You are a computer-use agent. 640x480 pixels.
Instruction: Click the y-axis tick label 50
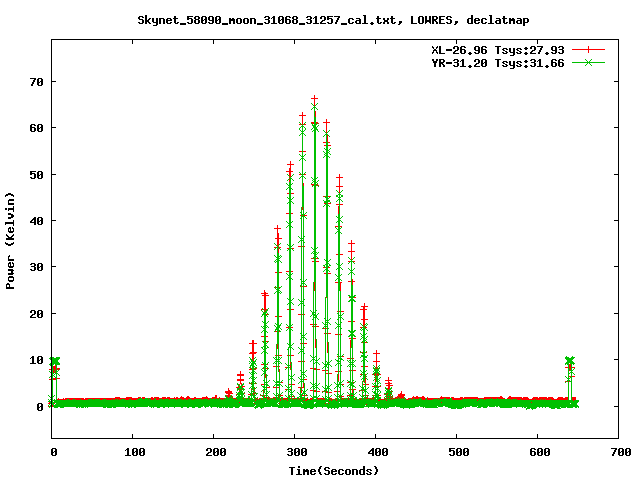[36, 175]
